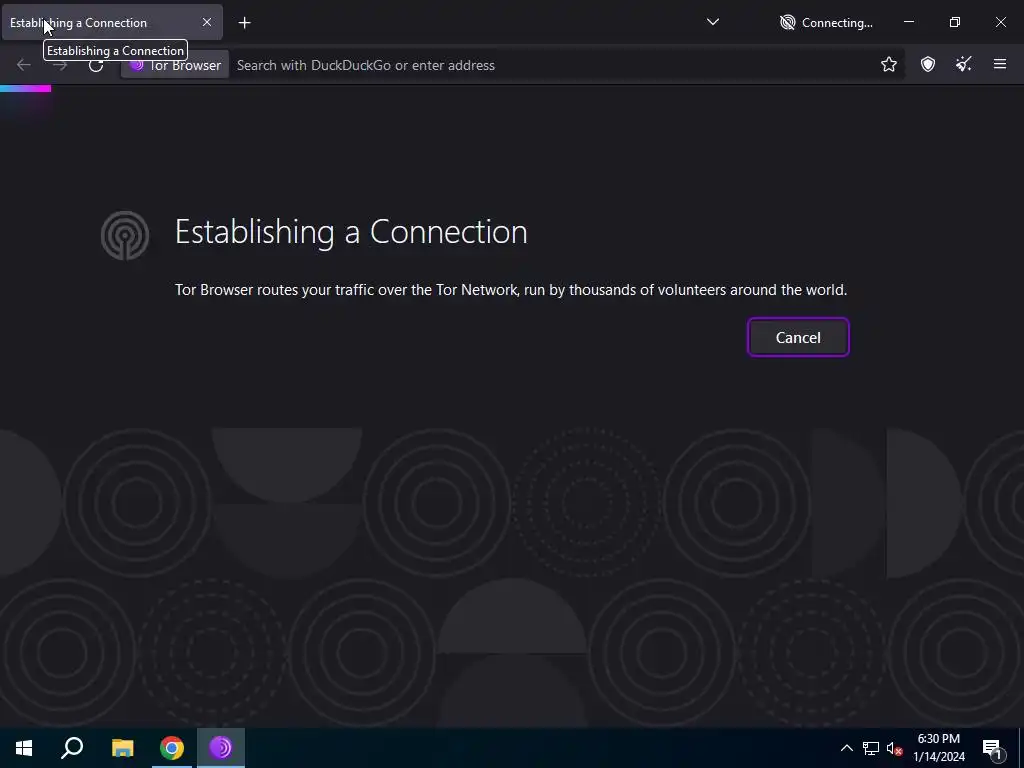Open the hamburger application menu
Image resolution: width=1024 pixels, height=768 pixels.
pos(999,64)
